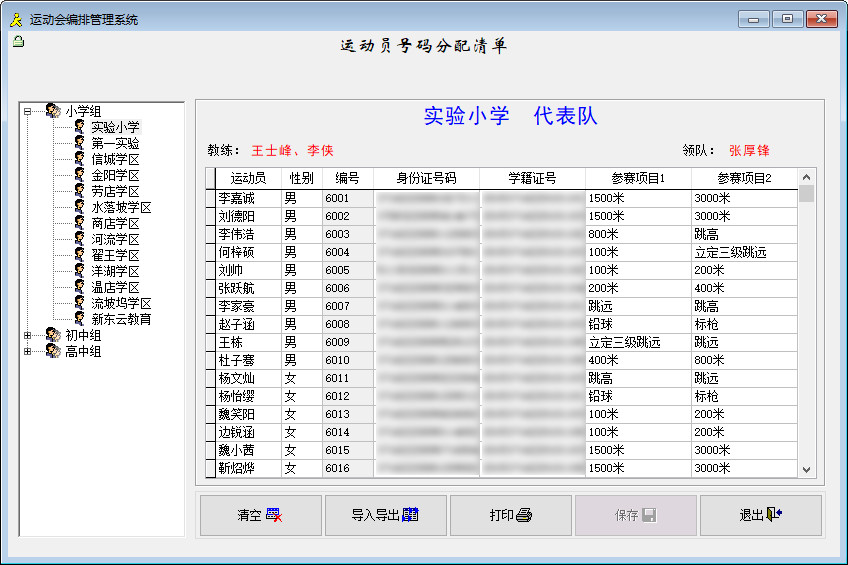Click 标枪 in 杨怡缨's row
The image size is (848, 565).
(744, 396)
